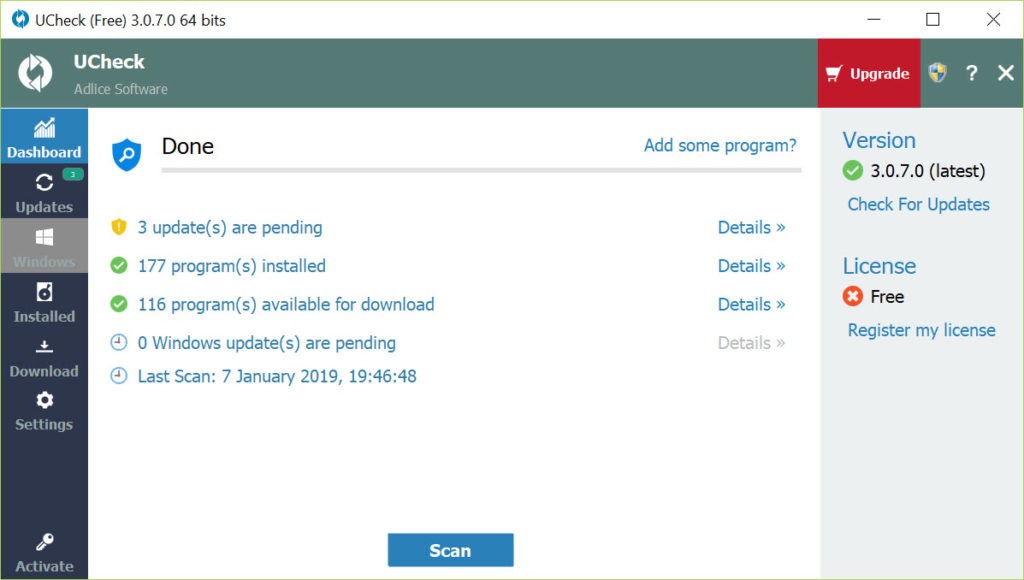Screen dimensions: 1024x580
Task: Click Details for Windows updates pending
Action: coord(751,343)
